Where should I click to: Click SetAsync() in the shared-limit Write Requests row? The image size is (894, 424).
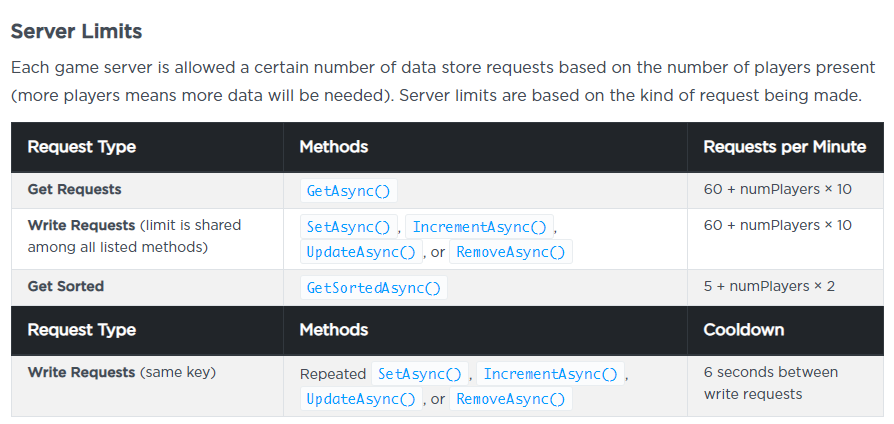coord(349,226)
